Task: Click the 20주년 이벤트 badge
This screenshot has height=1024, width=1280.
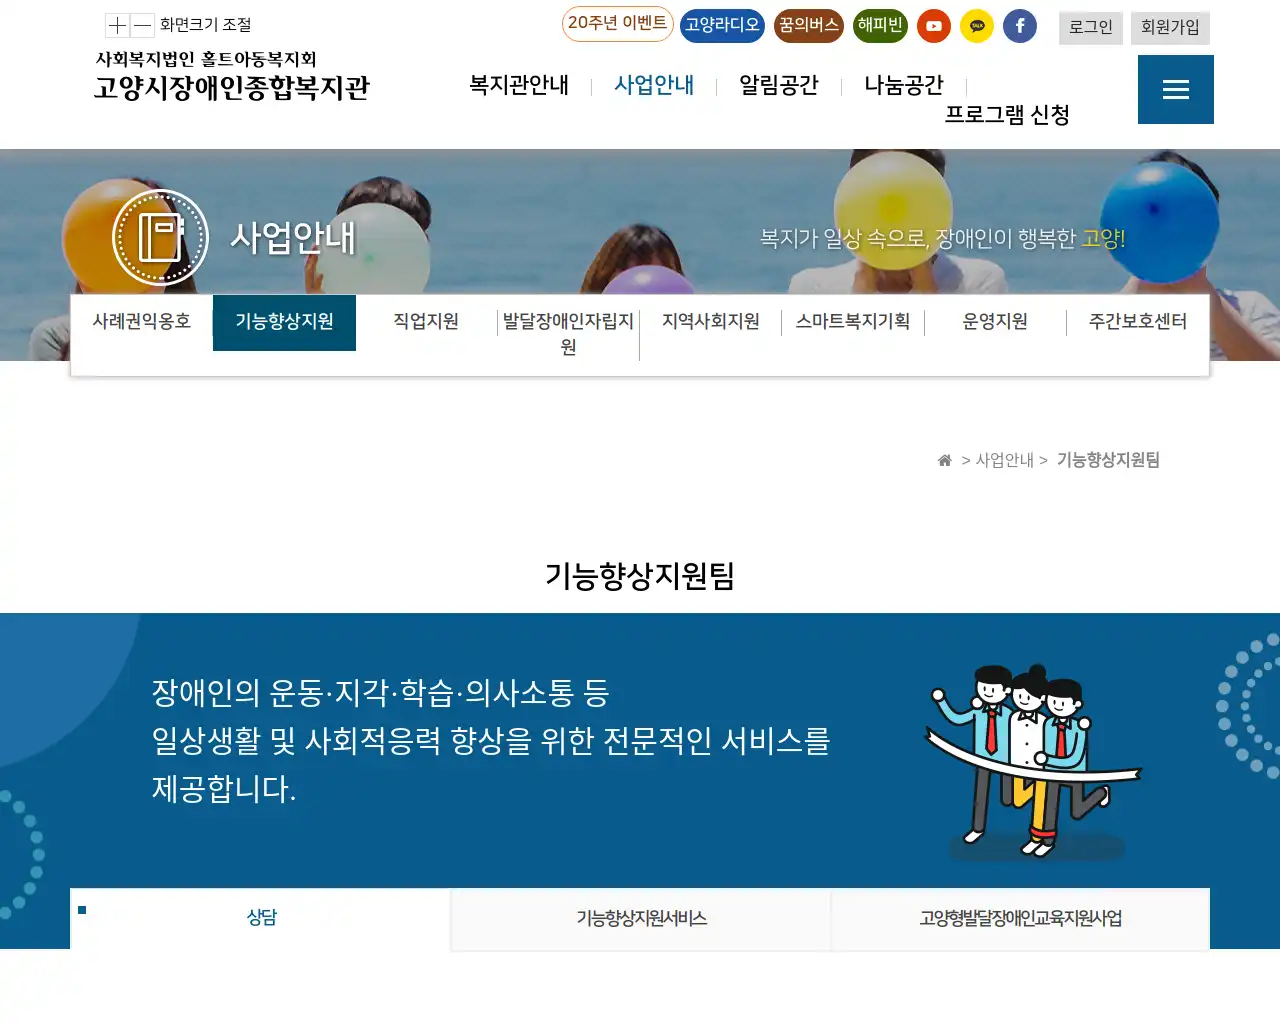Action: (617, 24)
